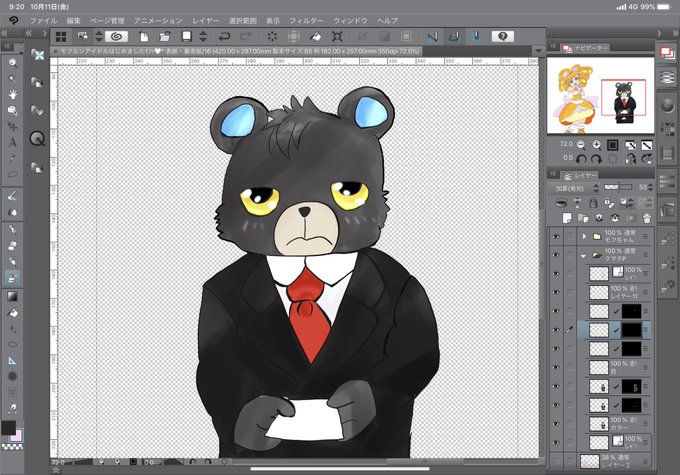The image size is (680, 475).
Task: Adjust the layer opacity slider
Action: pos(618,187)
